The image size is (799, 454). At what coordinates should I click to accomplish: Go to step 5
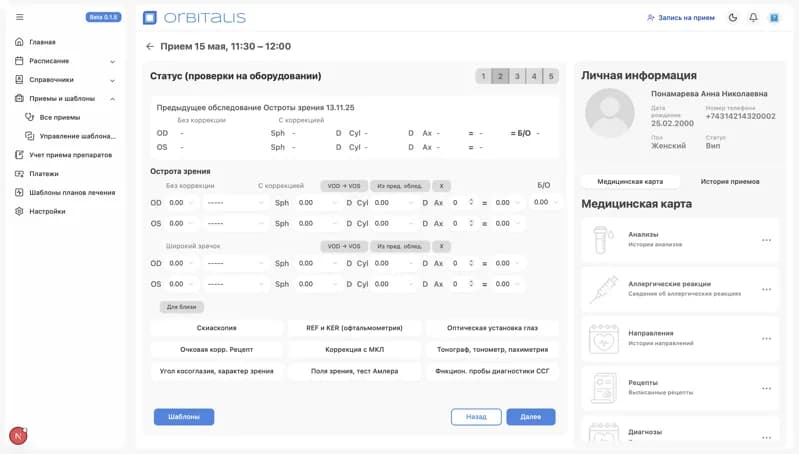point(551,76)
